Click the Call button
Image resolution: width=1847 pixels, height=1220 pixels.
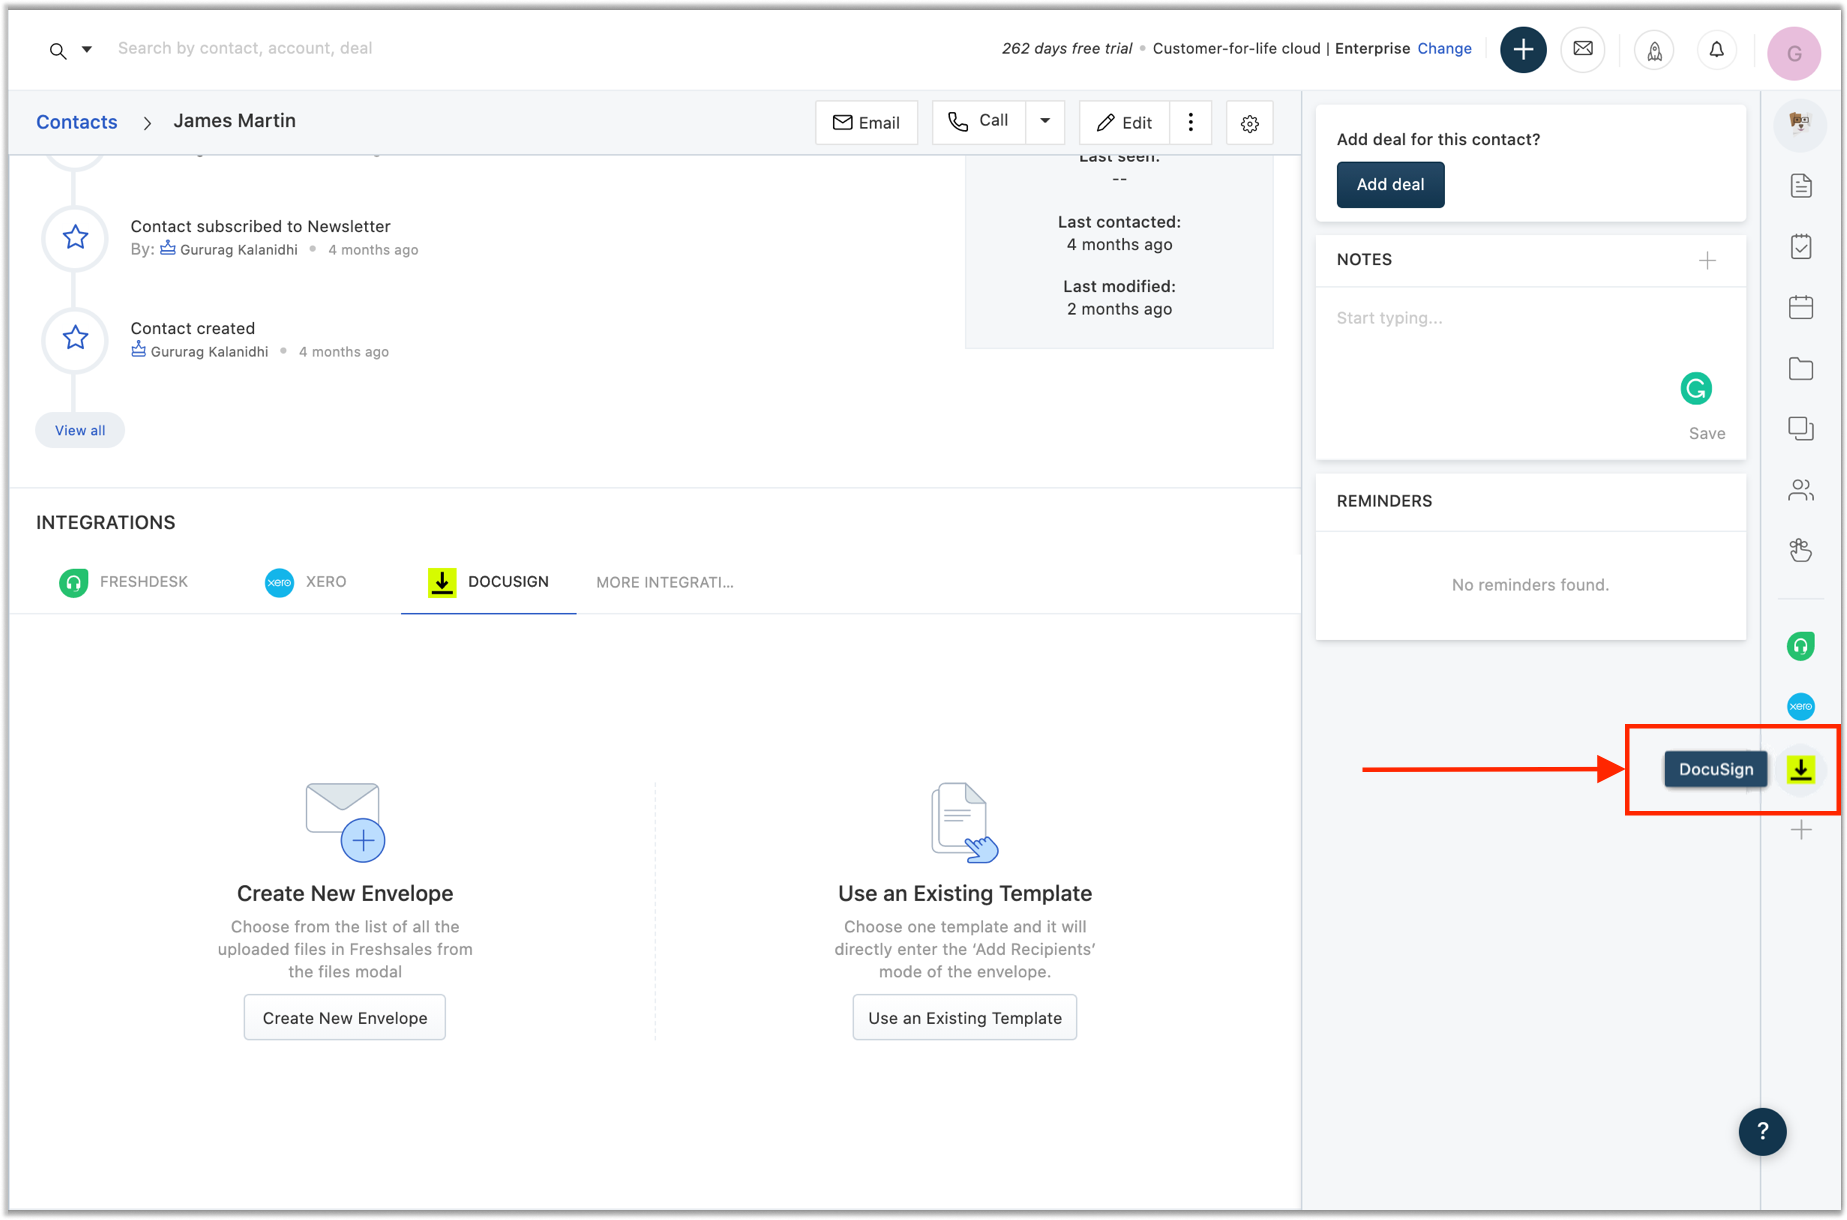[979, 121]
